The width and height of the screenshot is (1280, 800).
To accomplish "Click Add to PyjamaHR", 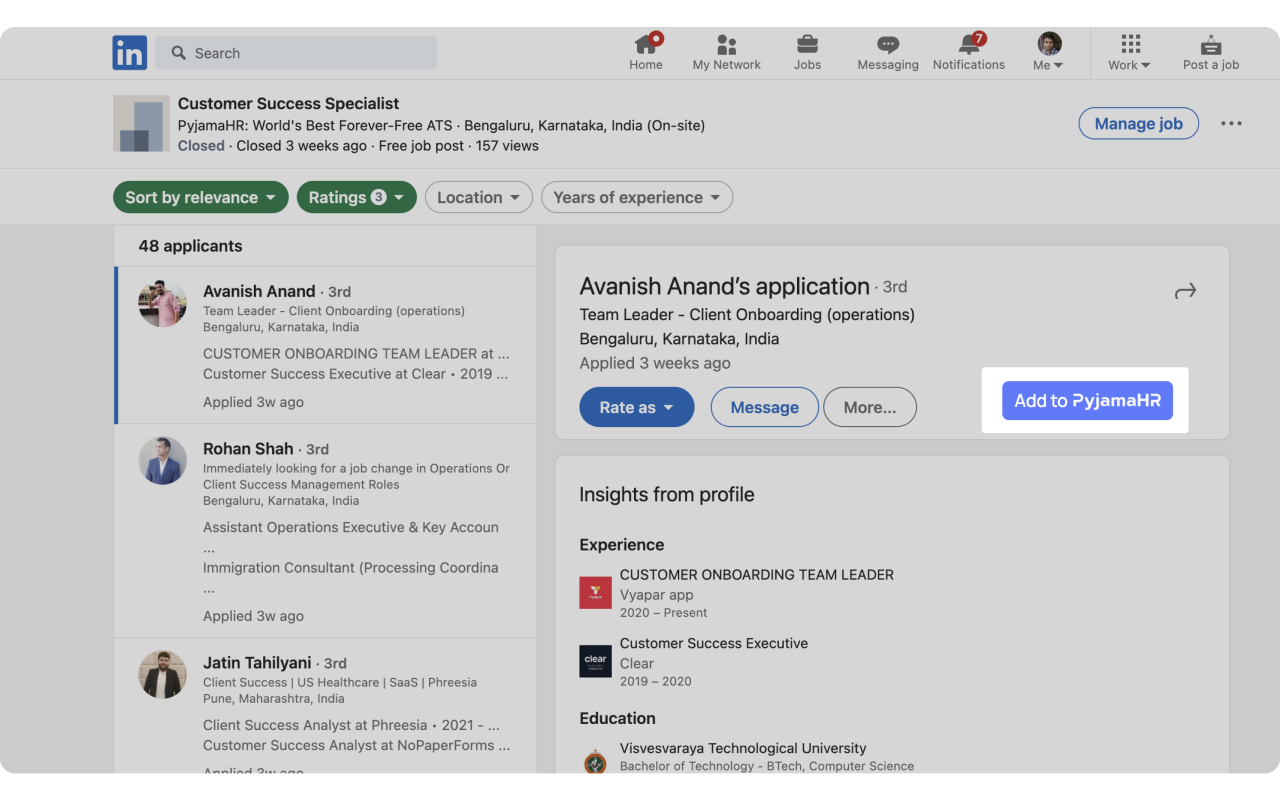I will click(x=1087, y=400).
